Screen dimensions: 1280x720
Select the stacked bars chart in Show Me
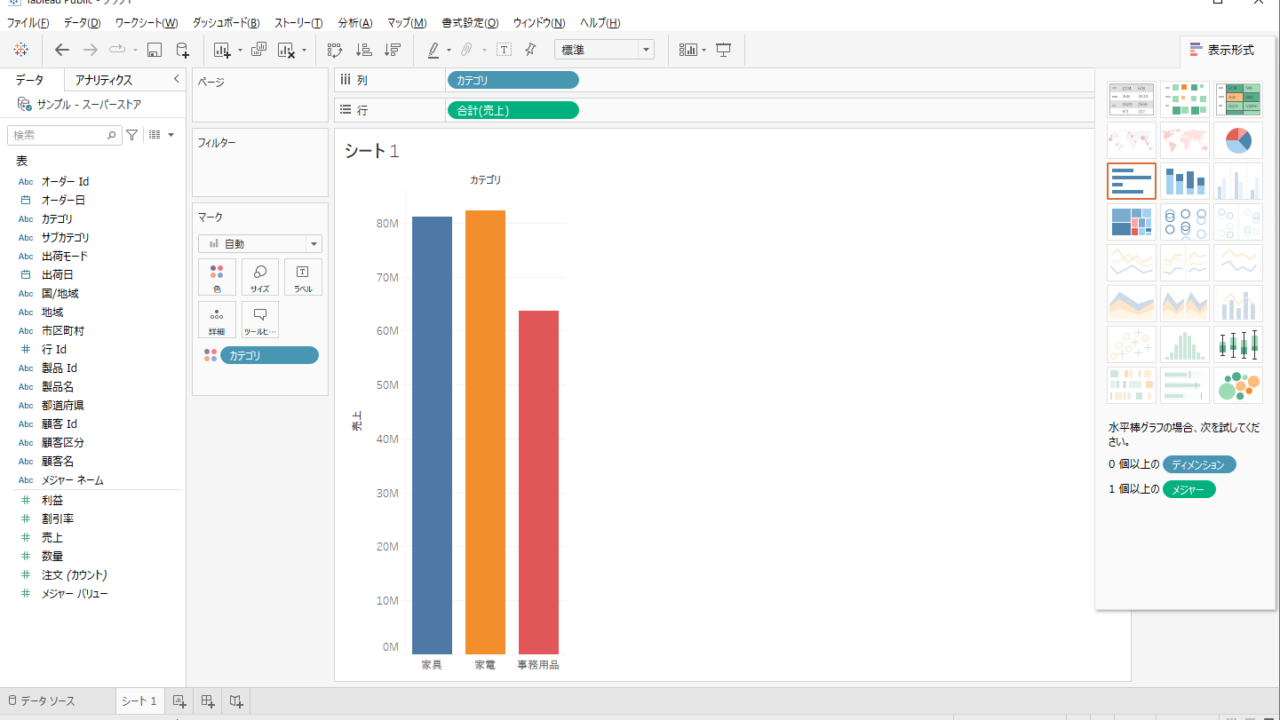tap(1185, 182)
